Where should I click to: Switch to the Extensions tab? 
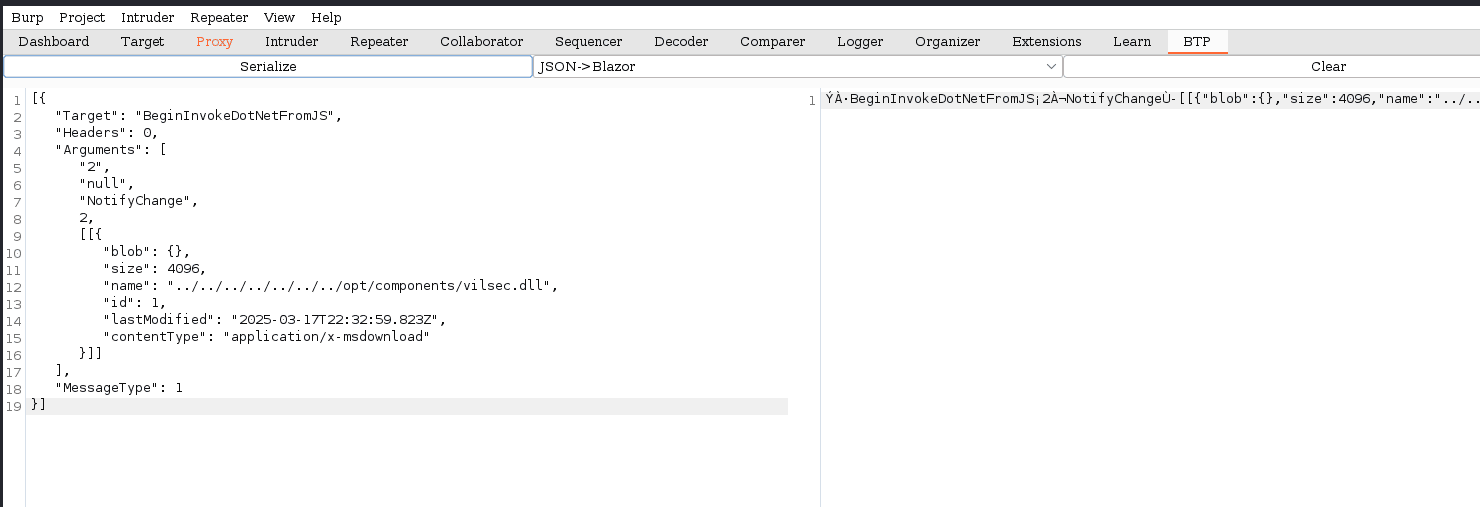[x=1047, y=41]
